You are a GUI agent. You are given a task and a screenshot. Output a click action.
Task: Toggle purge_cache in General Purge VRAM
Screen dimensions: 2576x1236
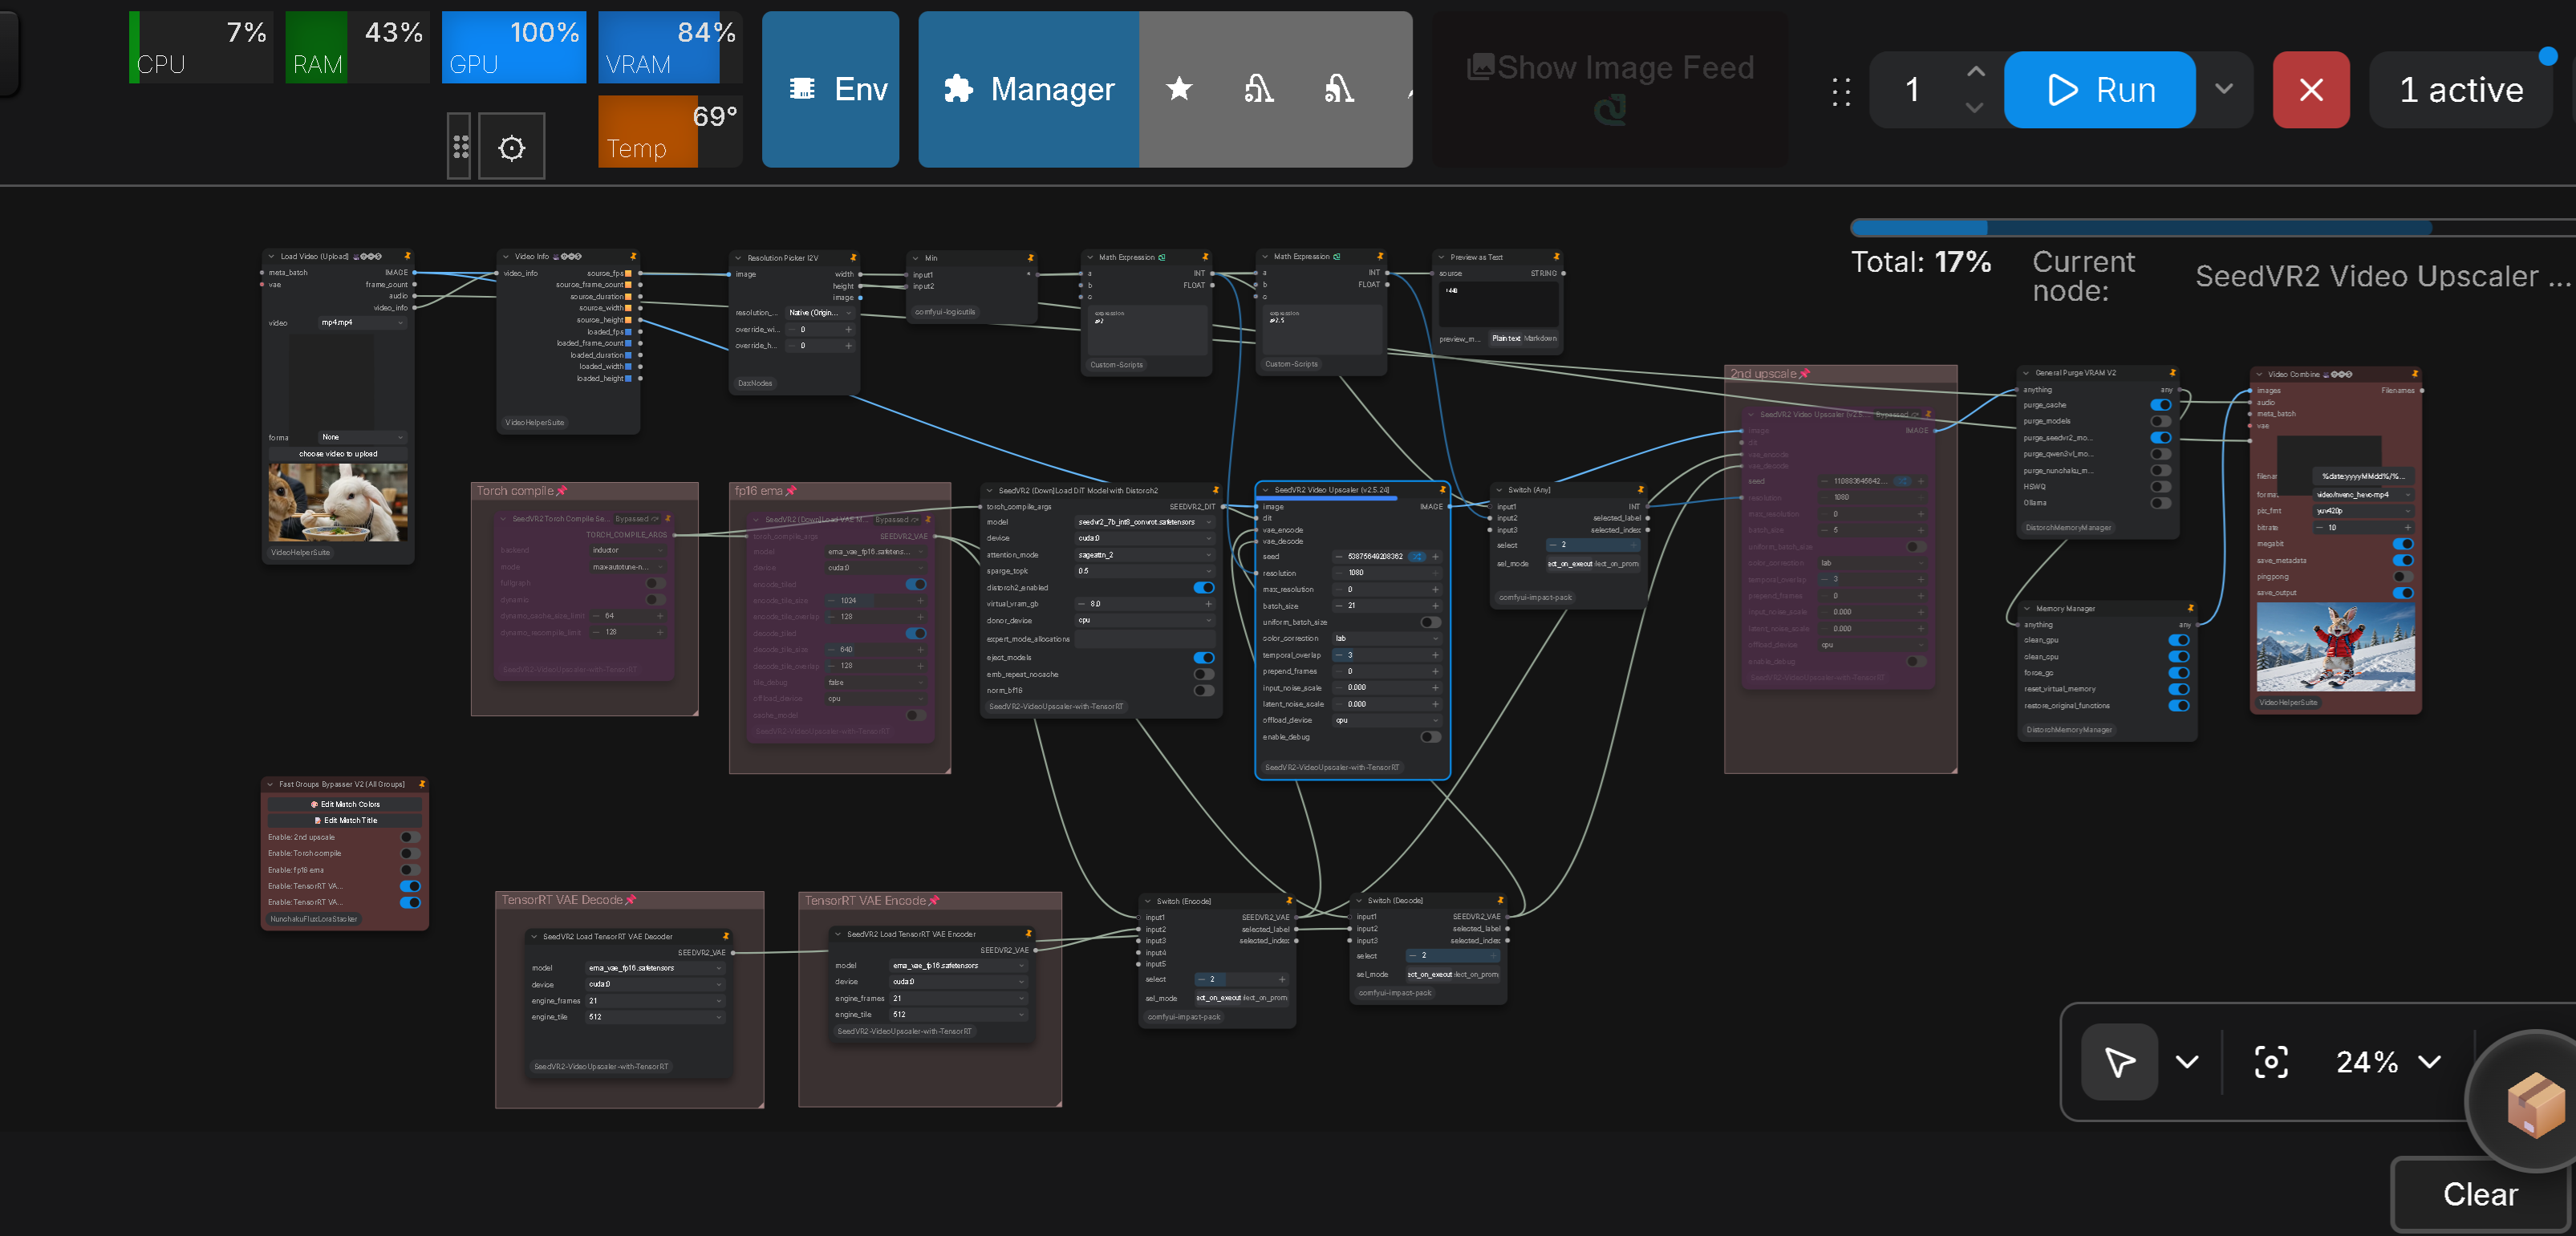tap(2160, 405)
